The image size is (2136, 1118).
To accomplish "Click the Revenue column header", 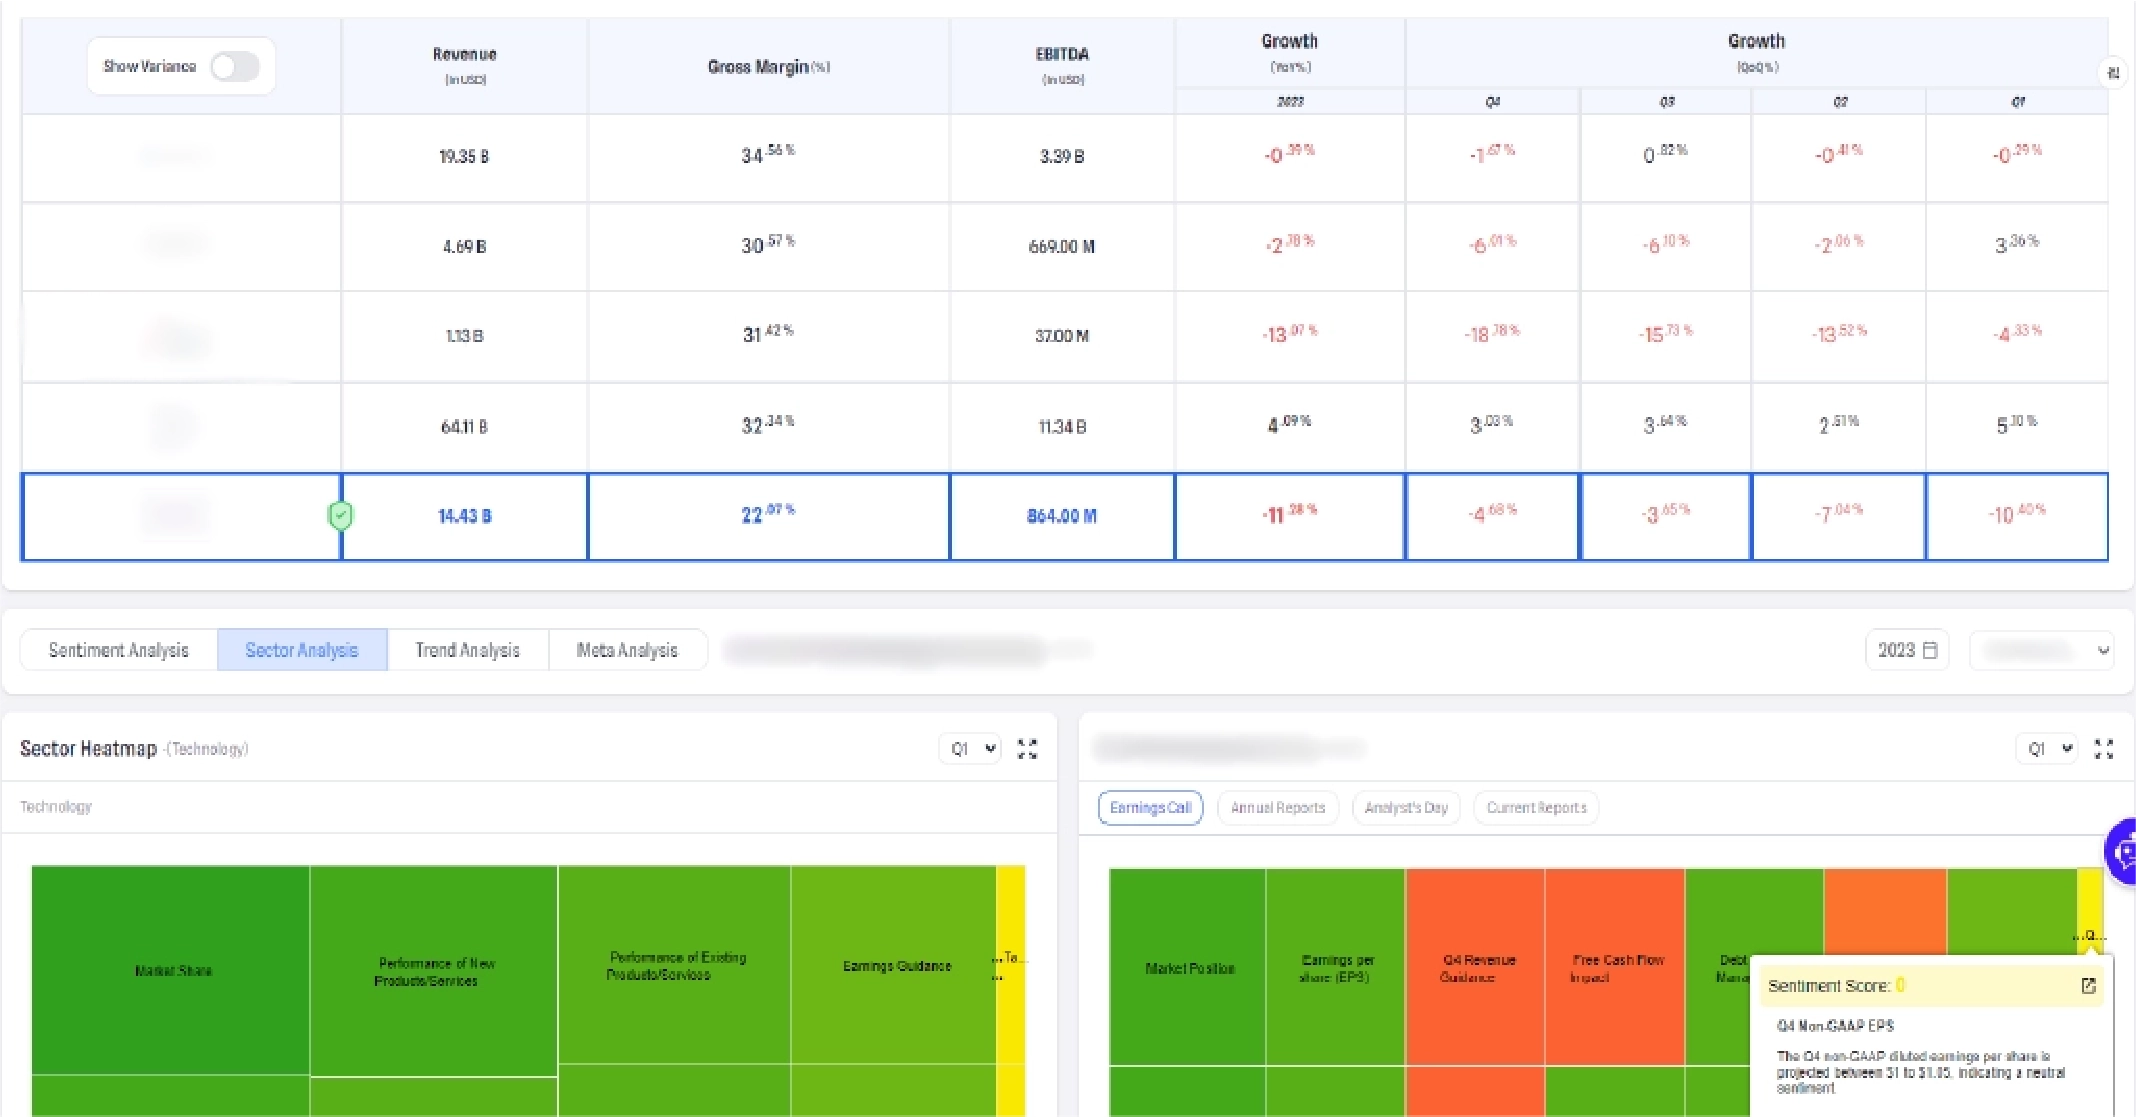I will coord(465,66).
